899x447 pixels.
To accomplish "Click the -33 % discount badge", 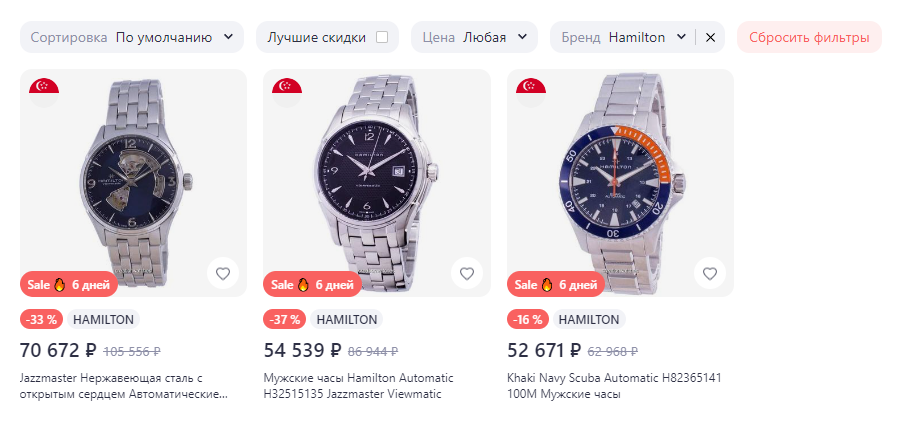I will pos(41,320).
